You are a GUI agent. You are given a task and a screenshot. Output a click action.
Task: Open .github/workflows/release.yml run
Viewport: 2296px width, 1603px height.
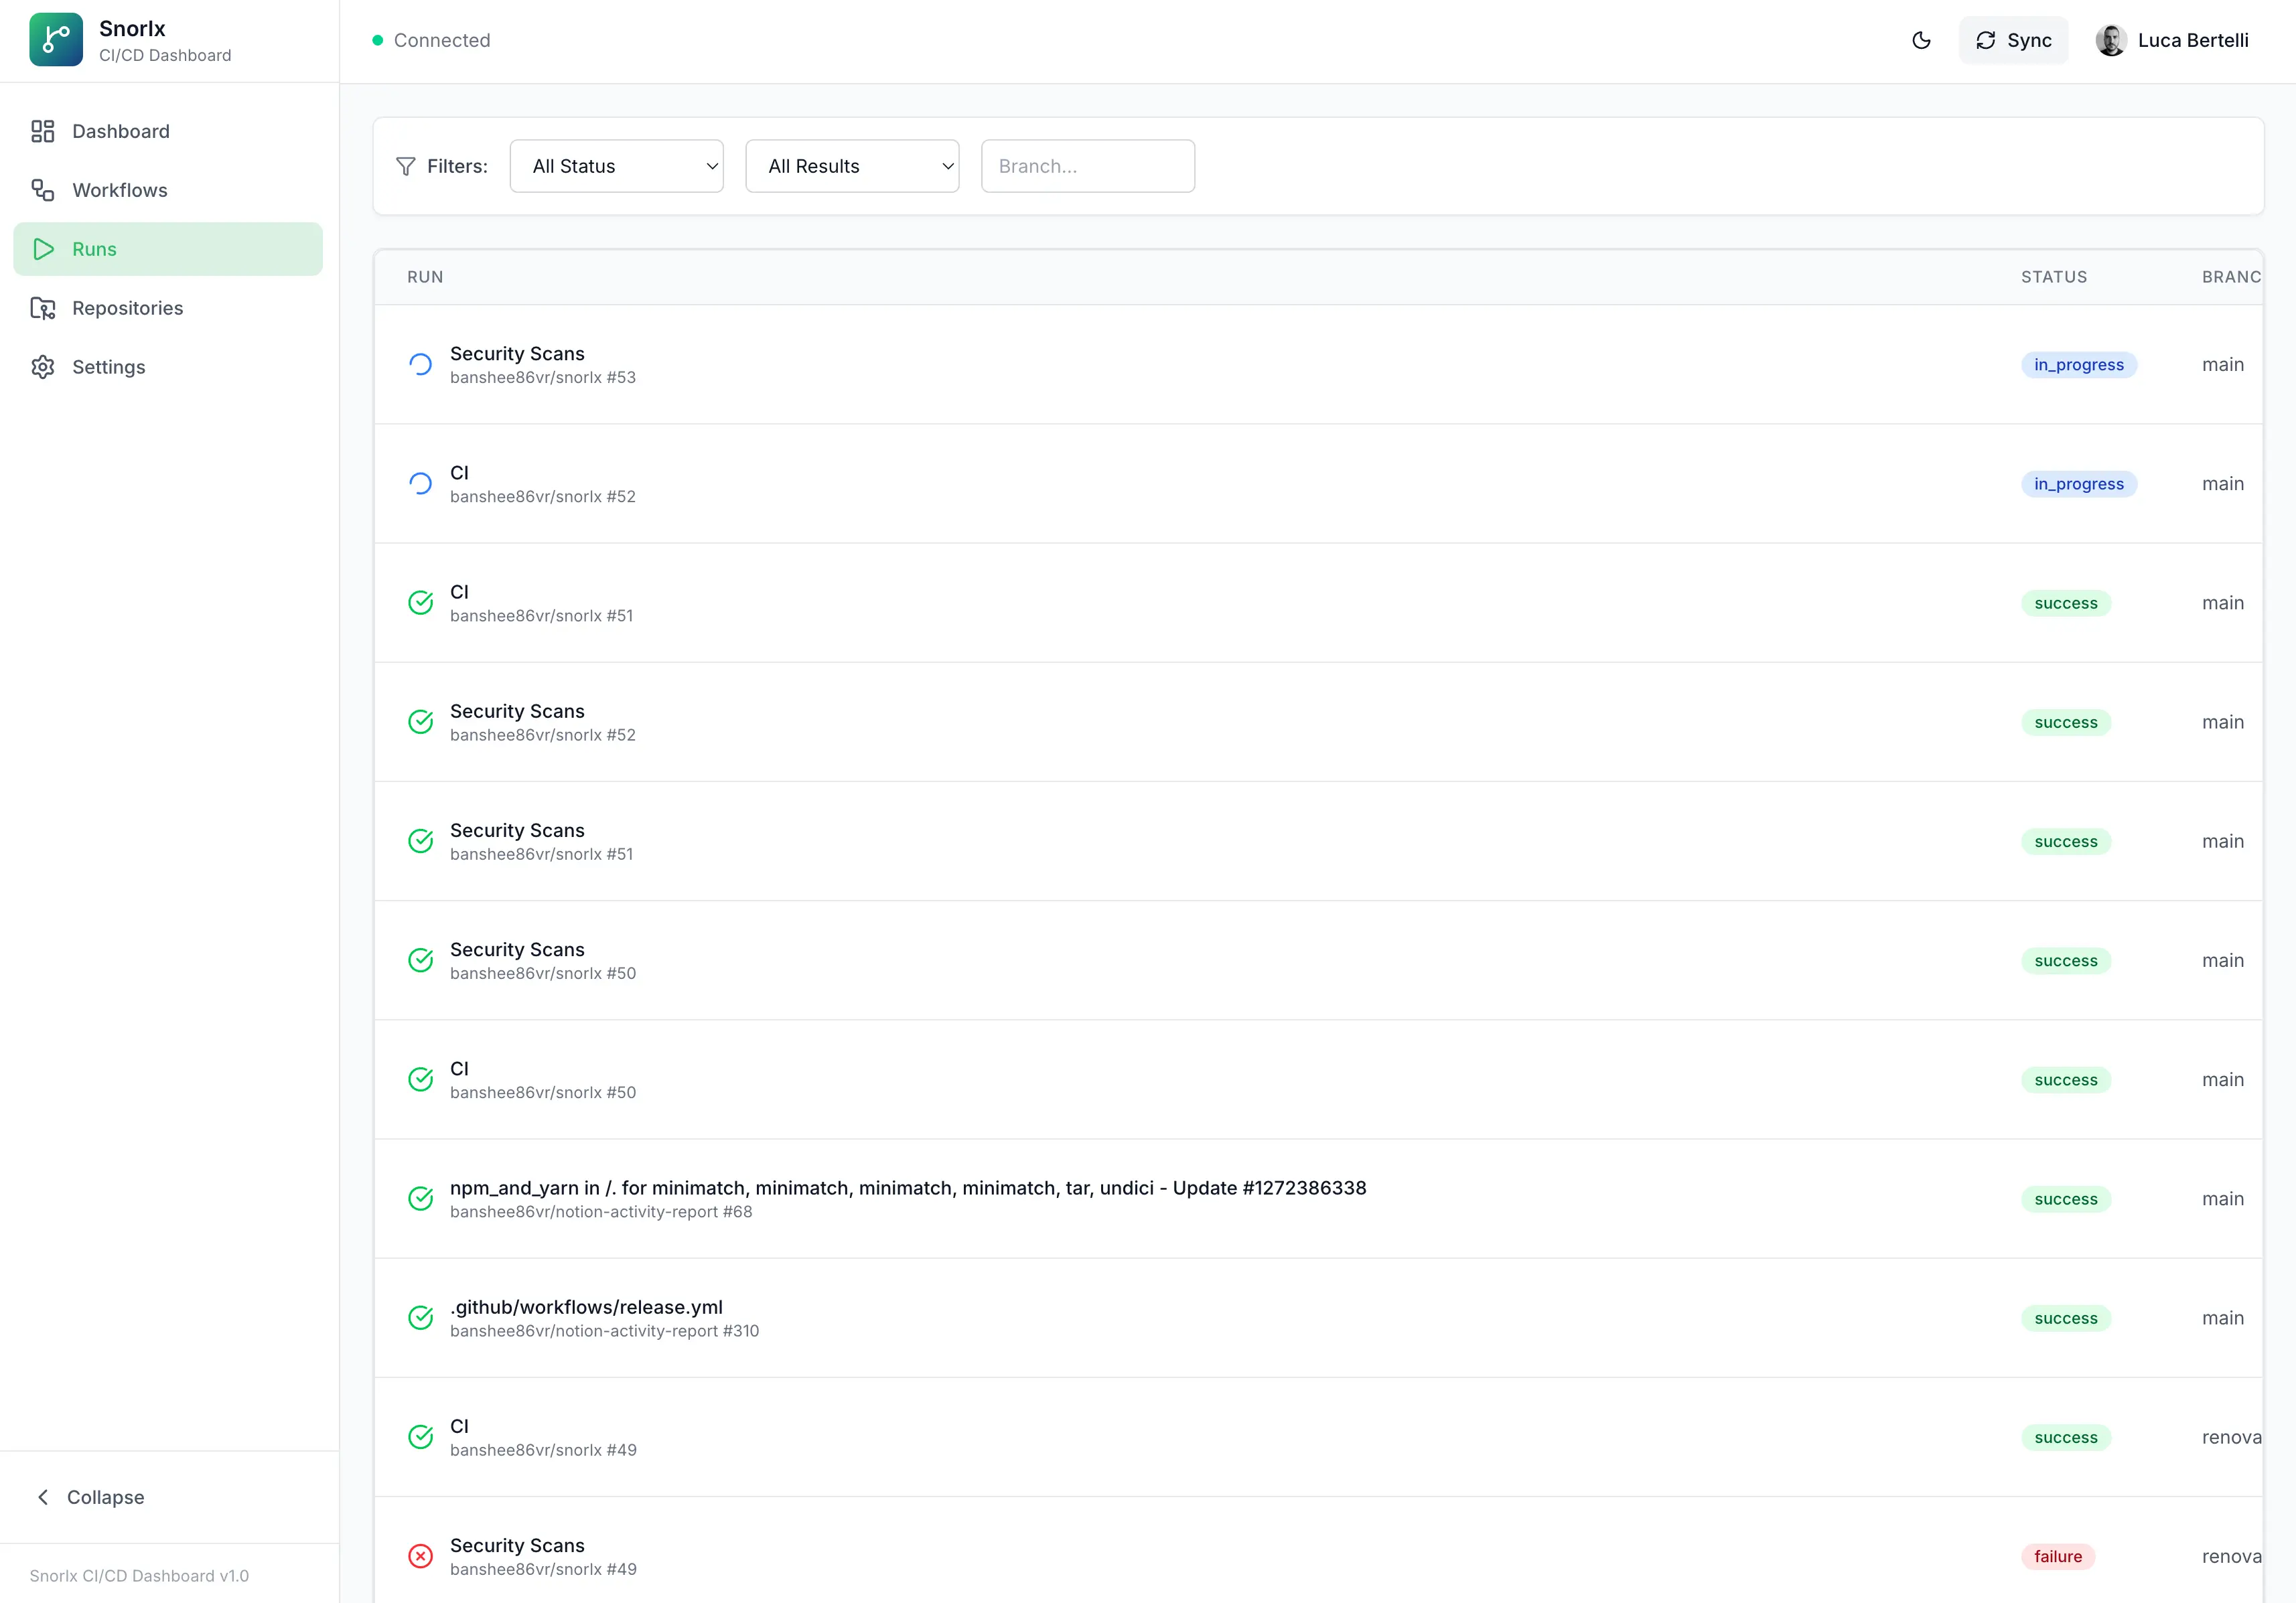1318,1318
